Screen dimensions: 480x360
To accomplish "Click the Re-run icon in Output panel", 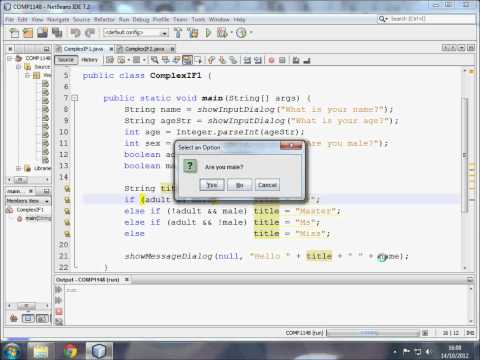I will (59, 289).
